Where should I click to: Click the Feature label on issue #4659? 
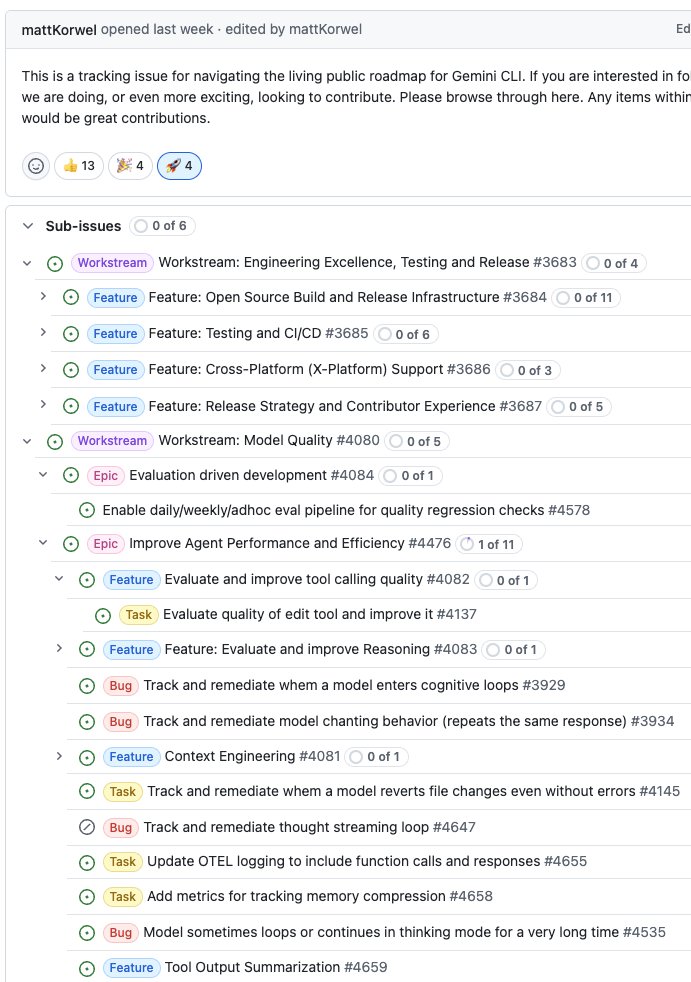(131, 968)
